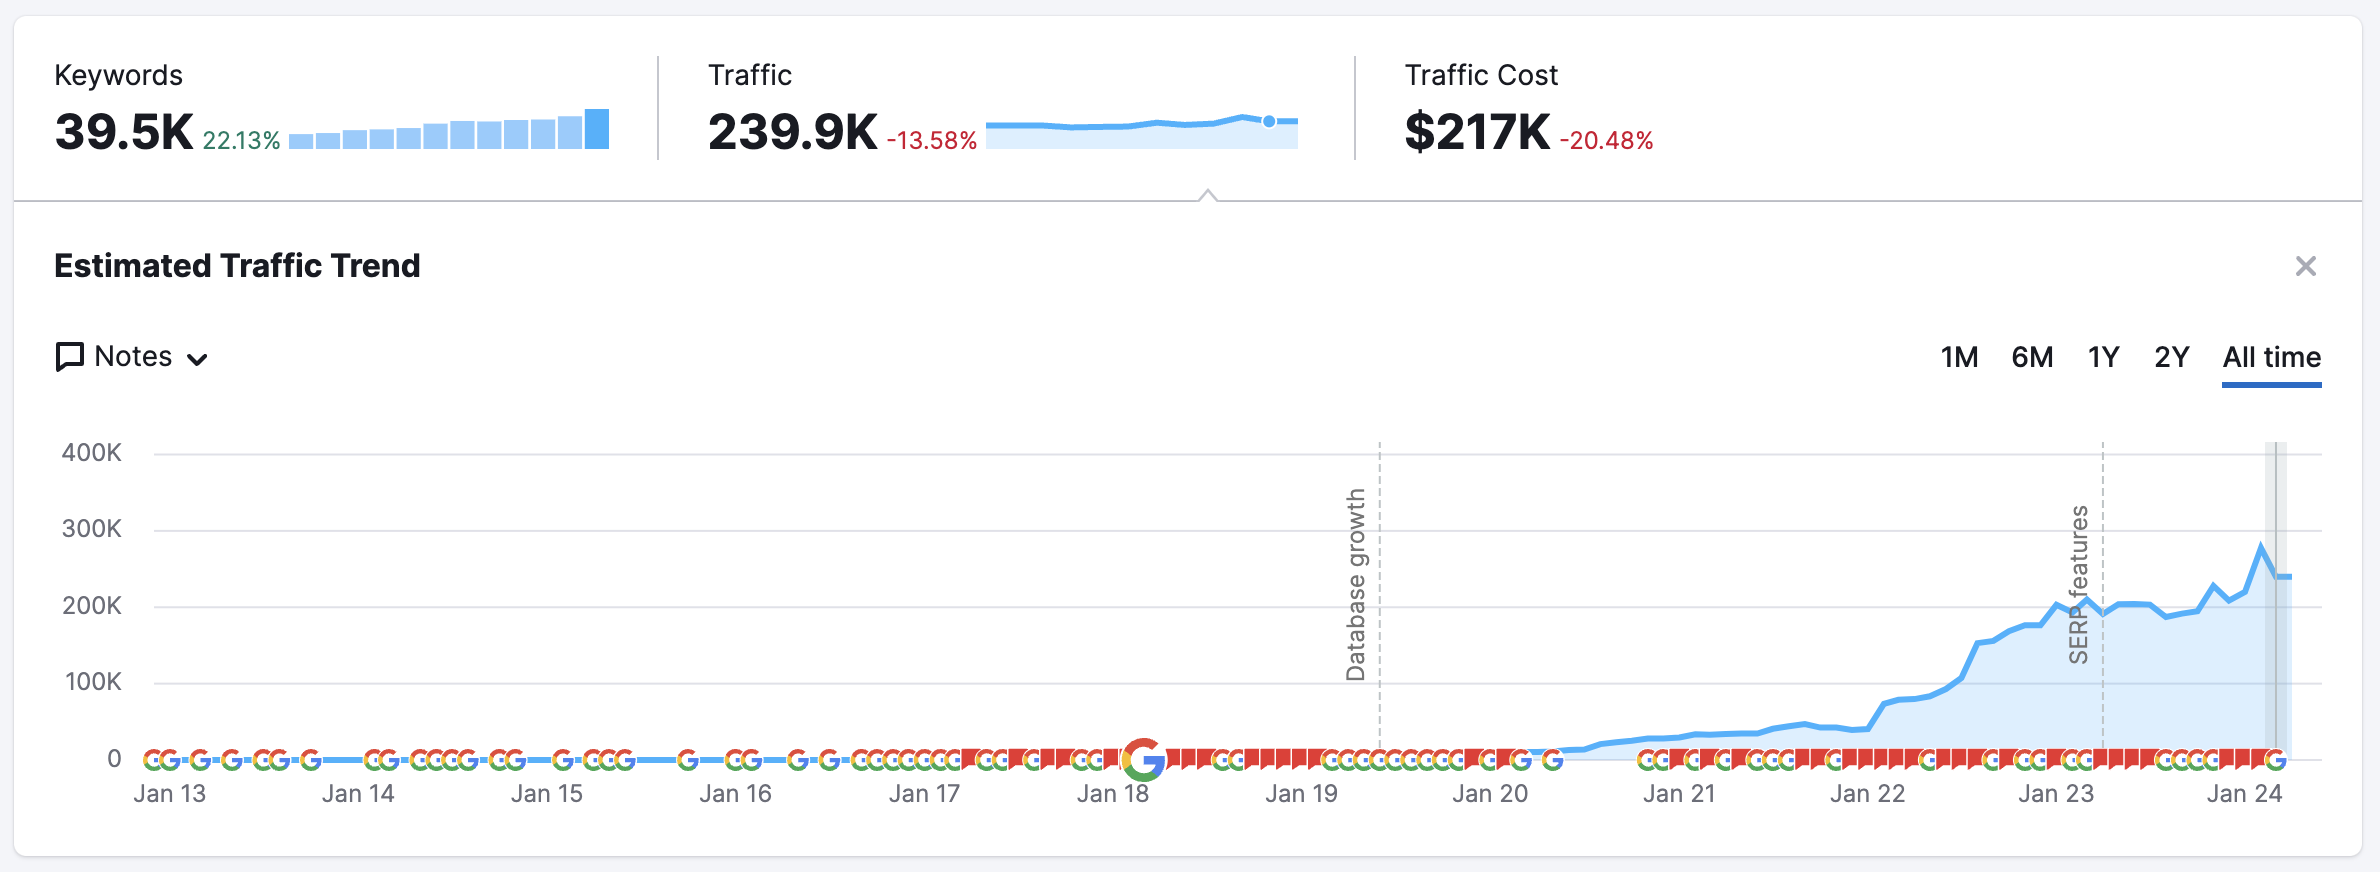Click the Jan 24 axis label
This screenshot has height=872, width=2380.
2245,794
